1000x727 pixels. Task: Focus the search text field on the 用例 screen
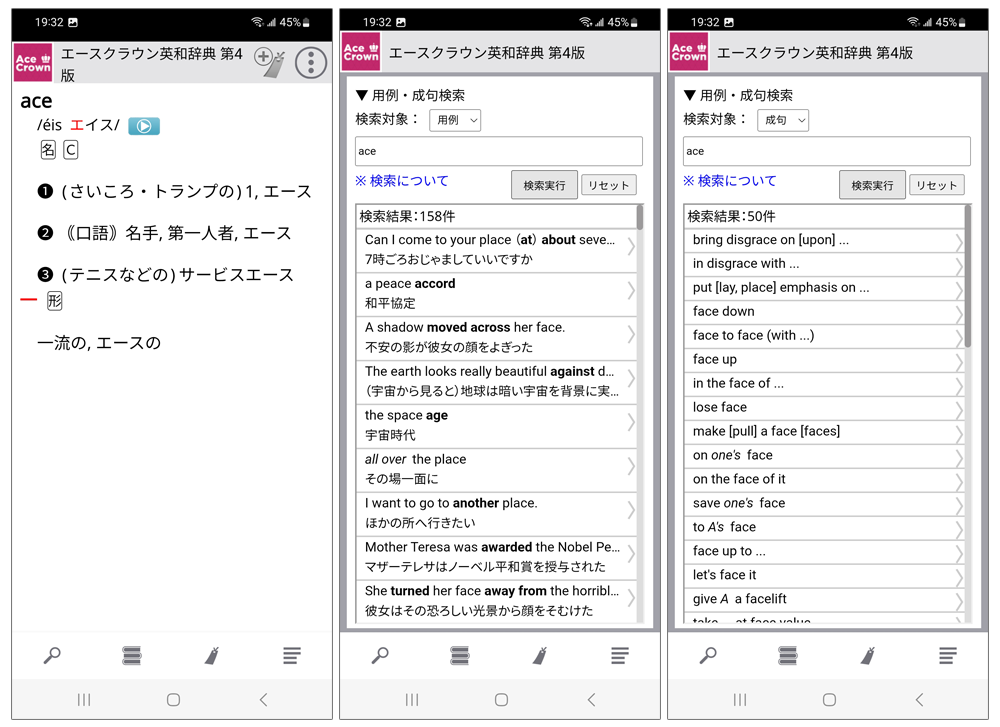click(498, 151)
